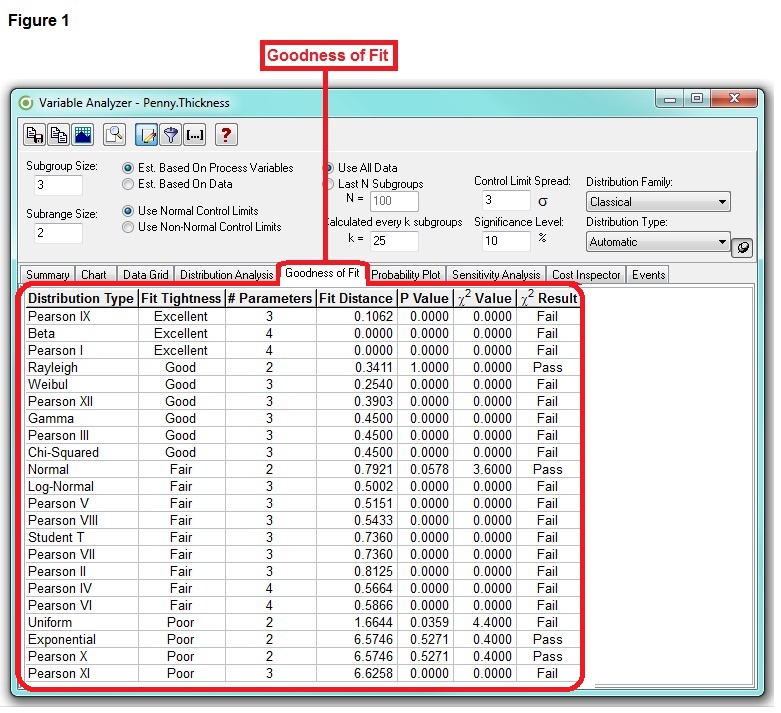Select the Gamma distribution row
Image resolution: width=781 pixels, height=713 pixels.
point(303,419)
